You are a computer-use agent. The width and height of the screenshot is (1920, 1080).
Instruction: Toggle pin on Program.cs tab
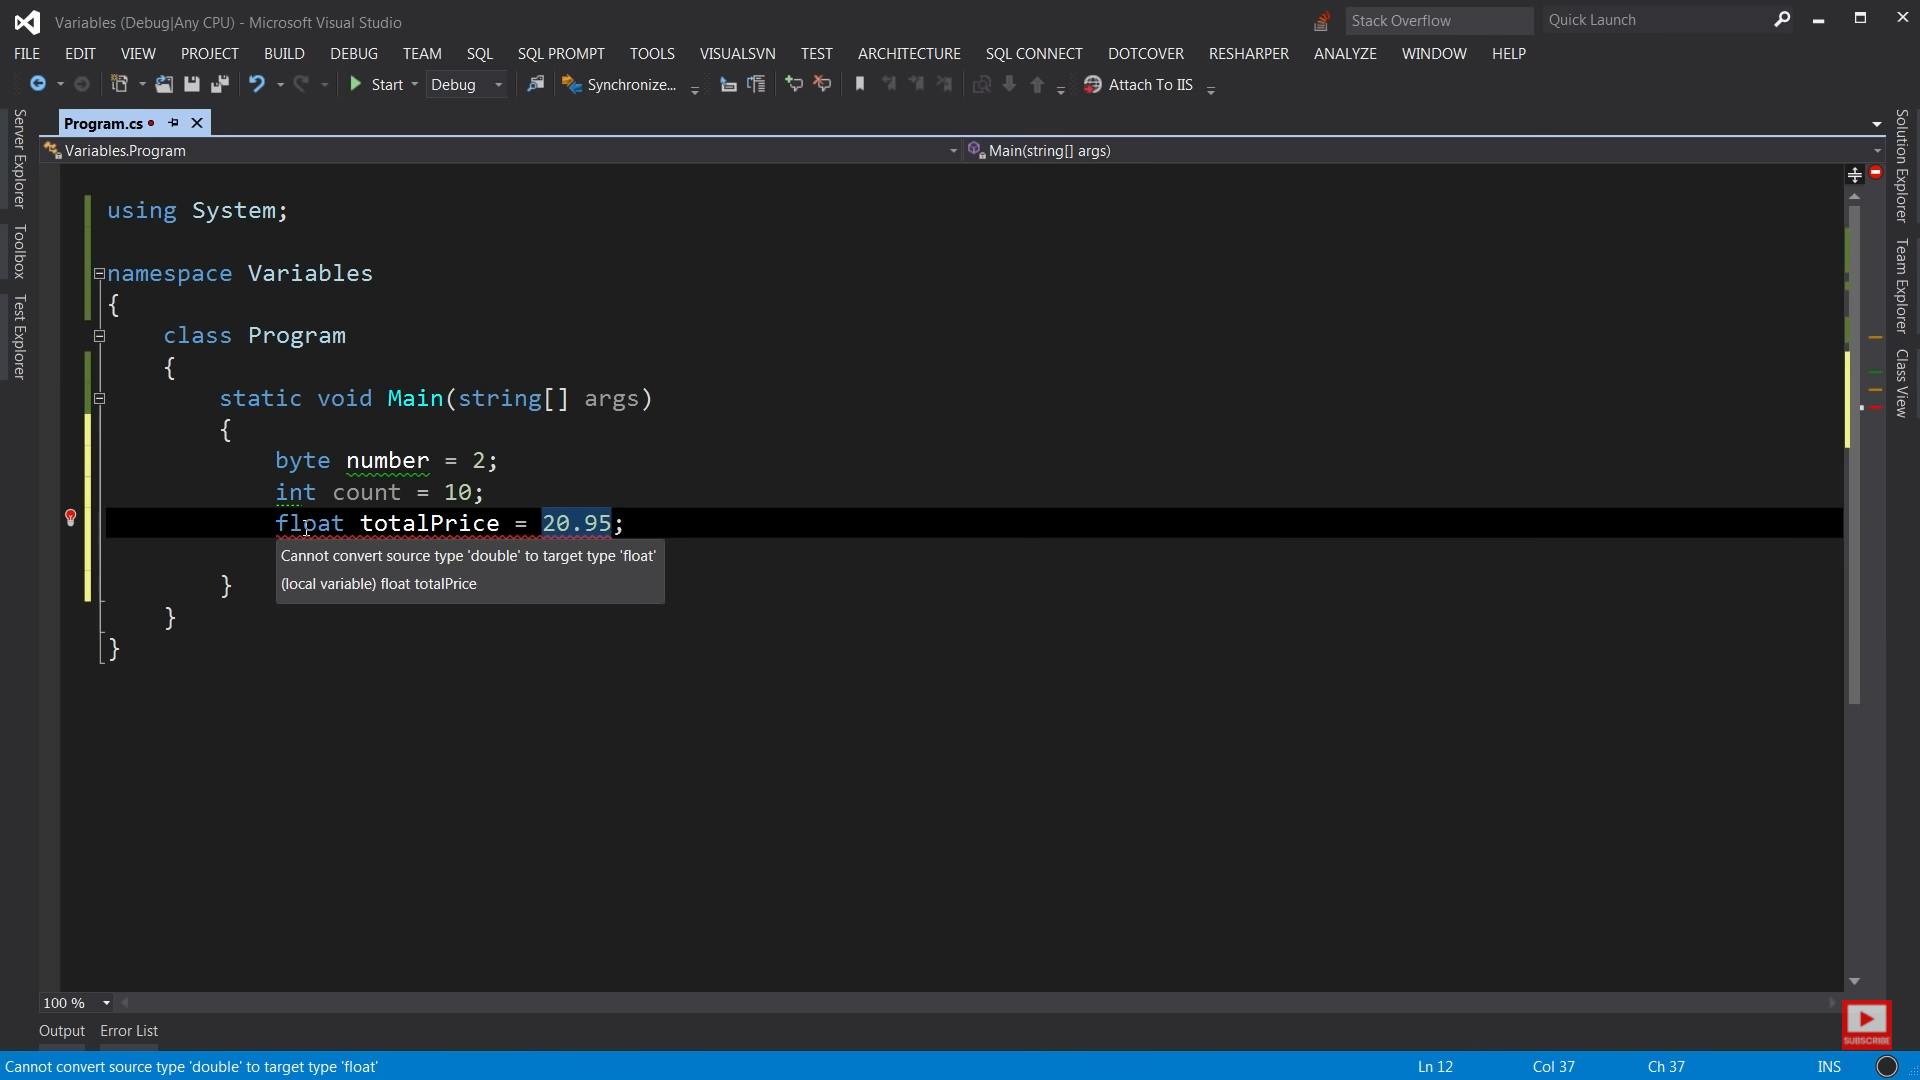click(x=173, y=123)
